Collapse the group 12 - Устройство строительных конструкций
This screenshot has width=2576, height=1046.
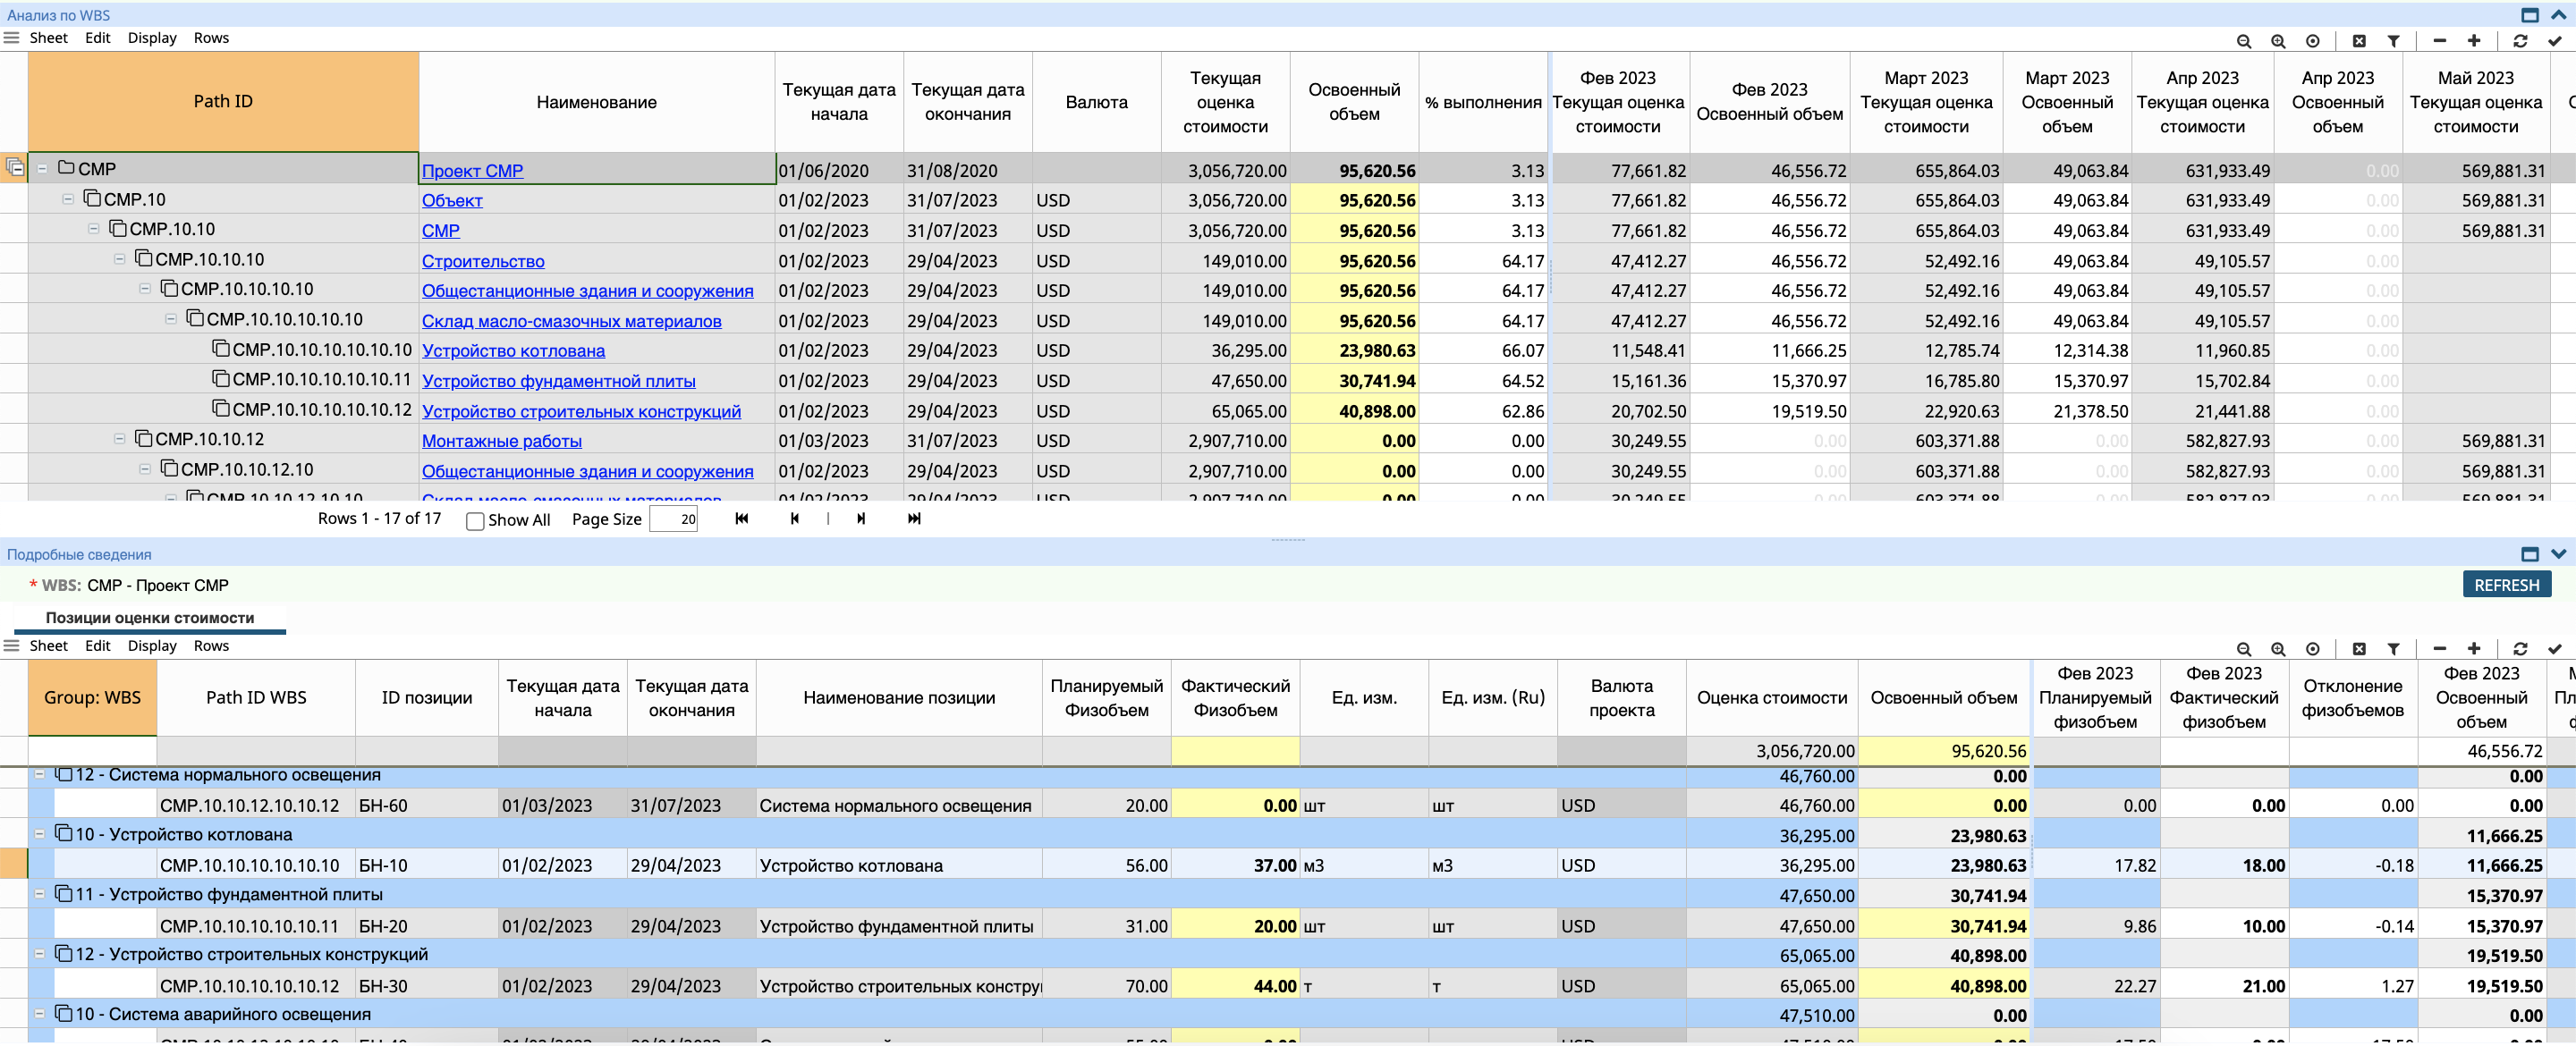(x=40, y=954)
